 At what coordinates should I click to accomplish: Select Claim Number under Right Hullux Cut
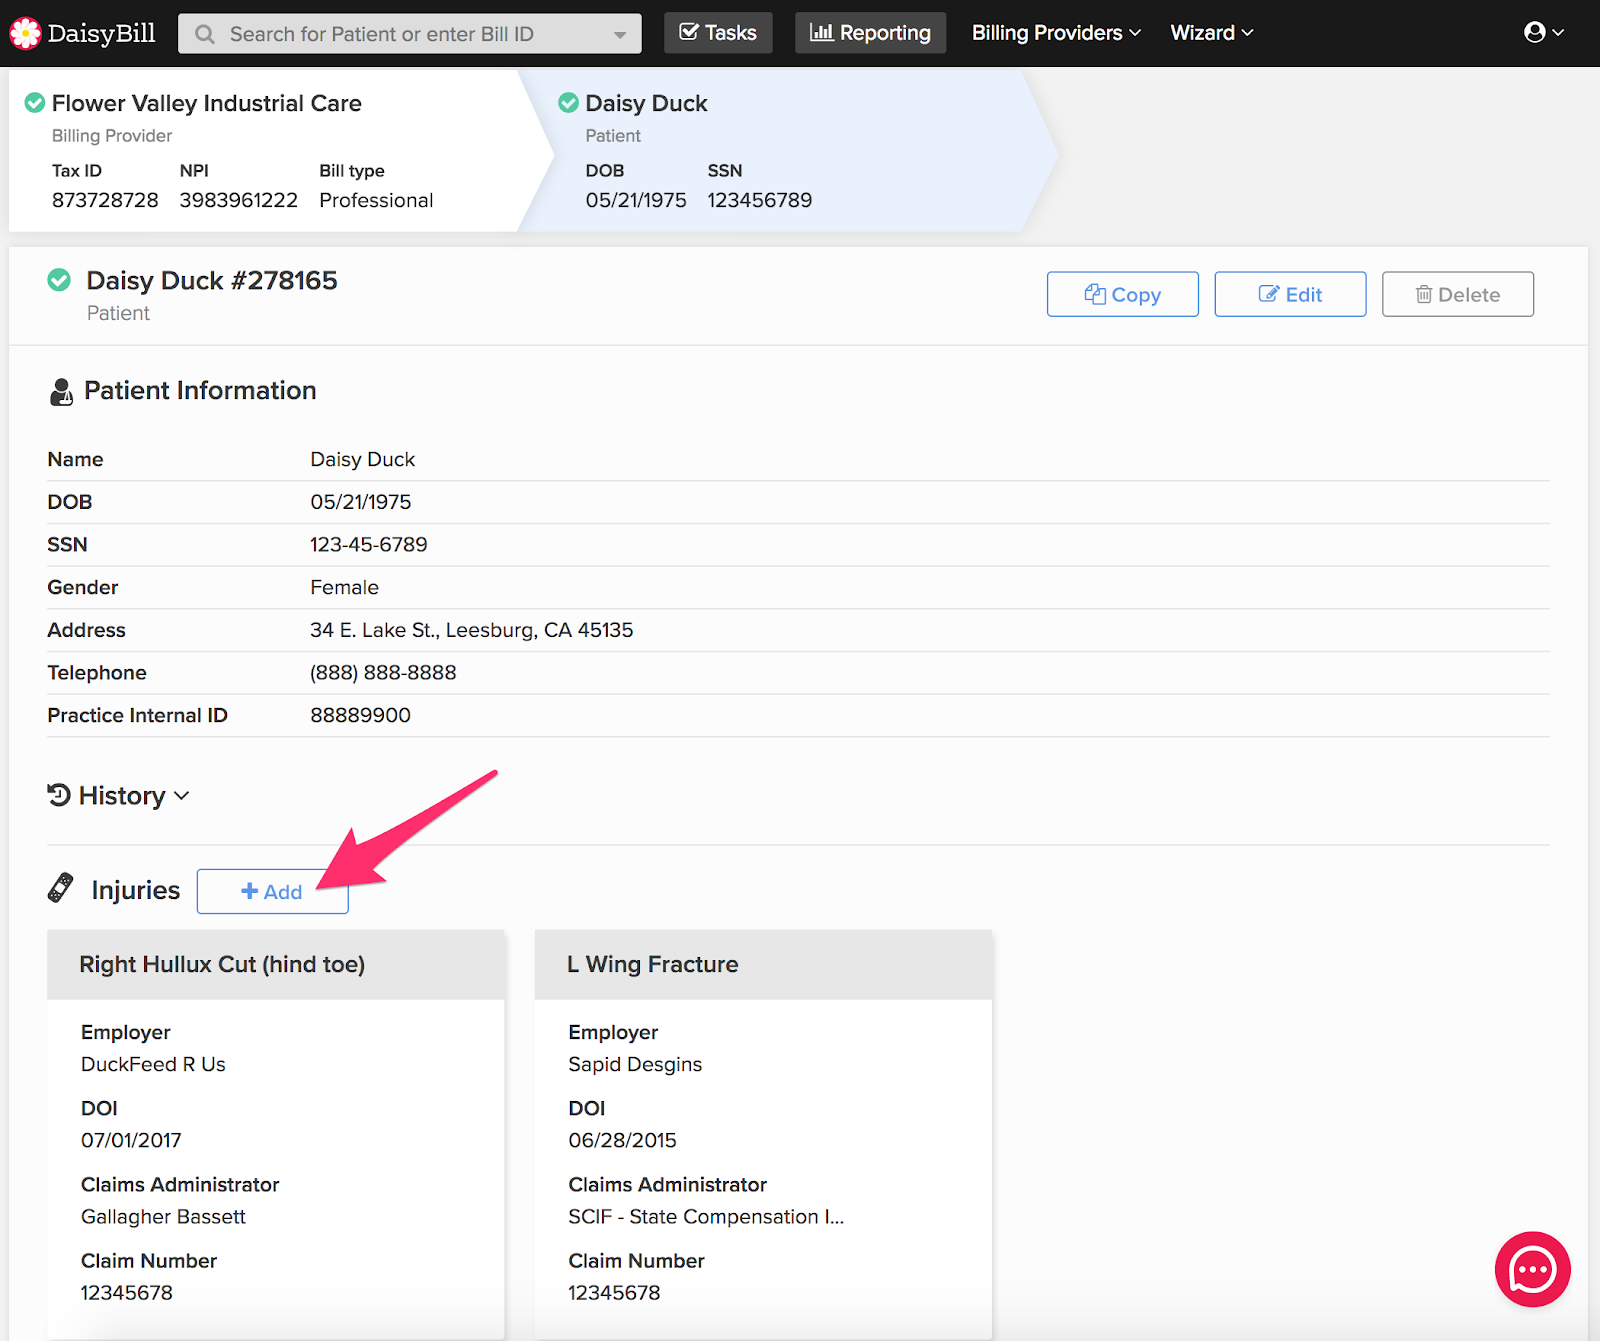(127, 1292)
